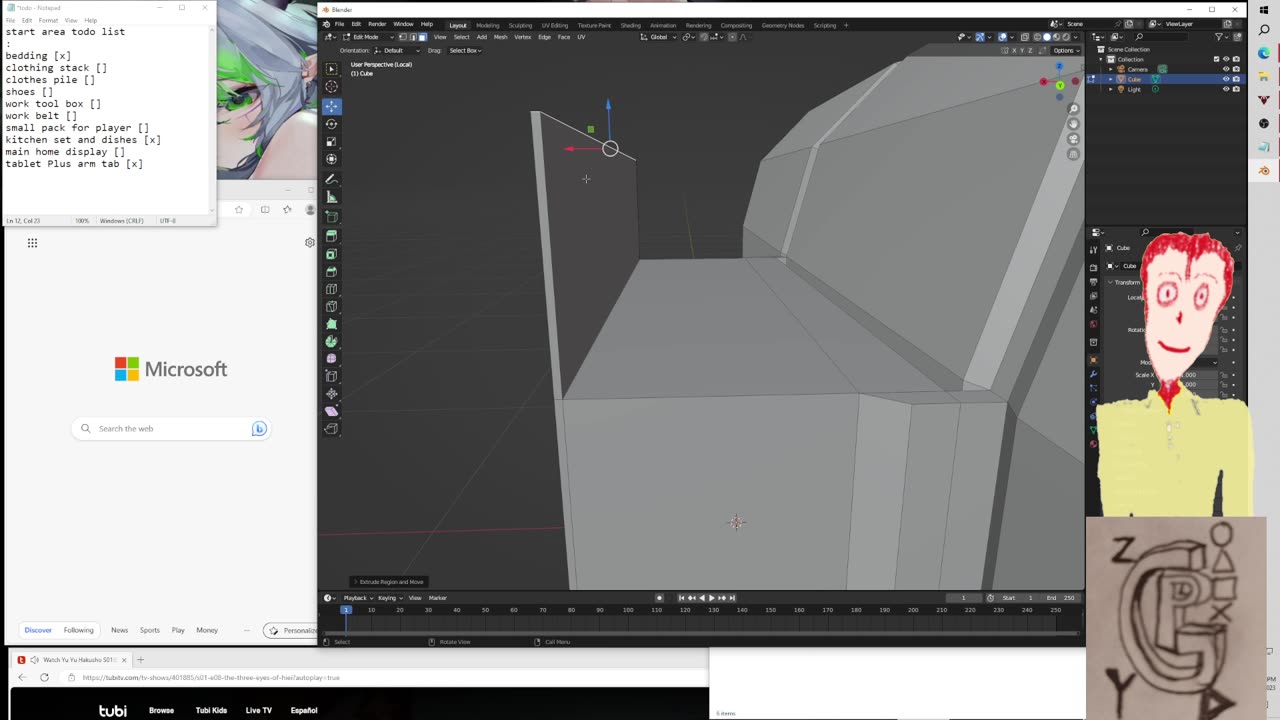Select the Transform tool in Blender toolbar
This screenshot has width=1280, height=720.
coord(331,159)
